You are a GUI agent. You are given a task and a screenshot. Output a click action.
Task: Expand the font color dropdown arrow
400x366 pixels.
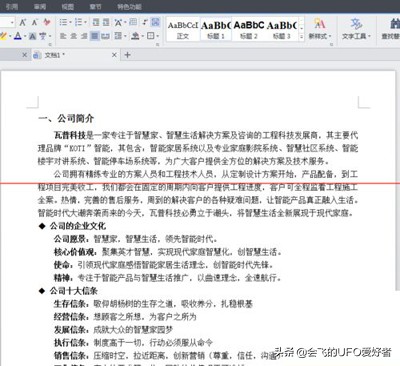pos(25,36)
